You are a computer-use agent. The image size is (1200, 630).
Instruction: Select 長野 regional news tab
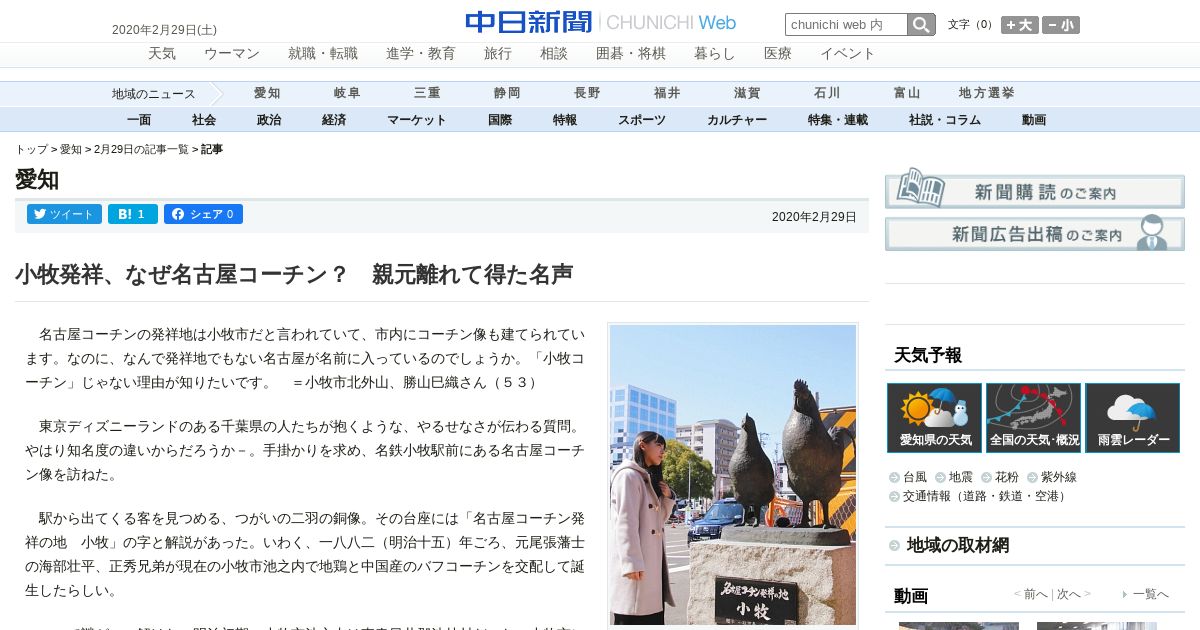coord(587,93)
